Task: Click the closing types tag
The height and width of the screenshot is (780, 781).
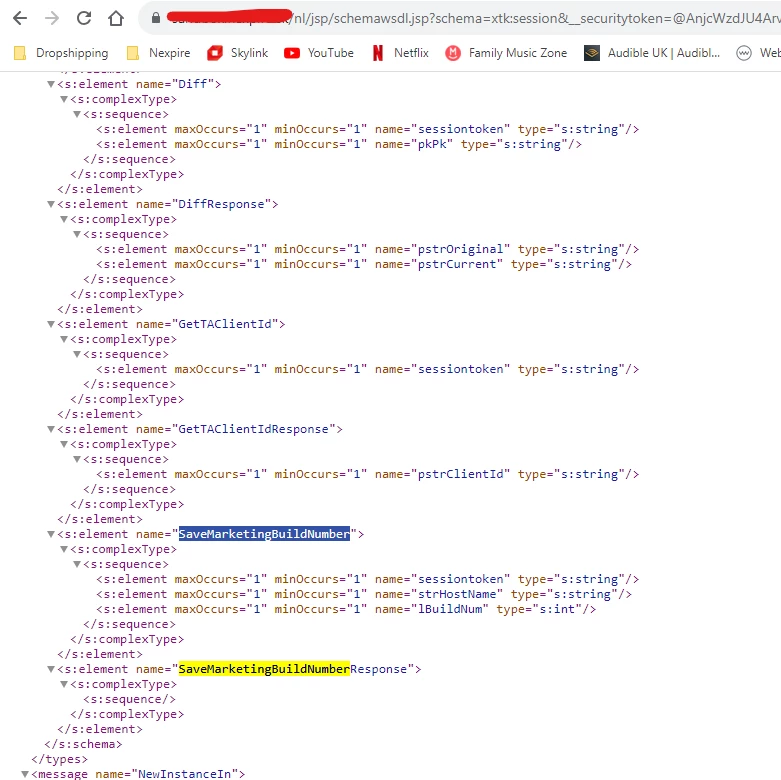Action: pyautogui.click(x=59, y=759)
